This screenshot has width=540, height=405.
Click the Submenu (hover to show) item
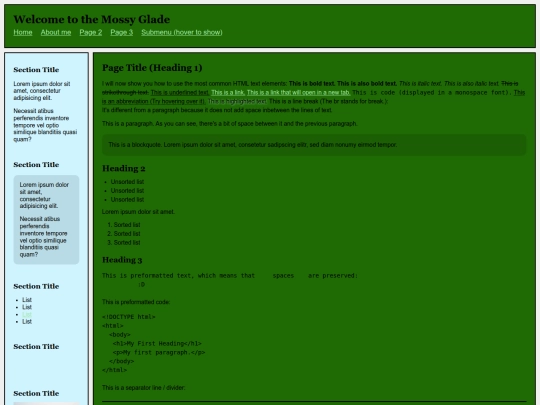click(x=182, y=32)
